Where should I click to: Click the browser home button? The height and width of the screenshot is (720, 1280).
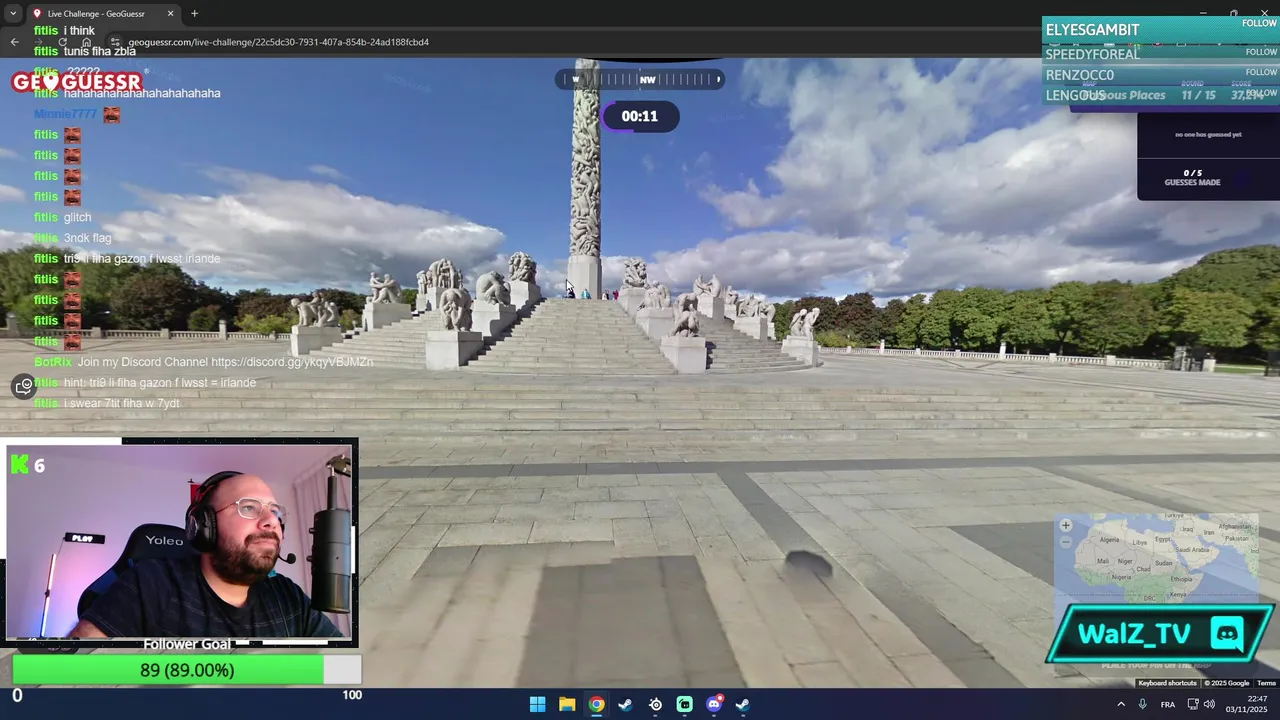pyautogui.click(x=86, y=42)
